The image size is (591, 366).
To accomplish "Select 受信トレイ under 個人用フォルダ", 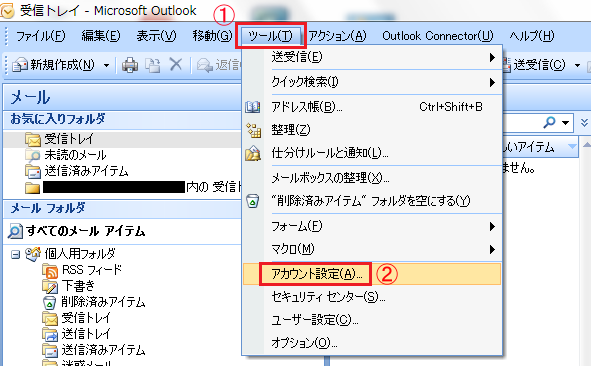I will pos(86,318).
